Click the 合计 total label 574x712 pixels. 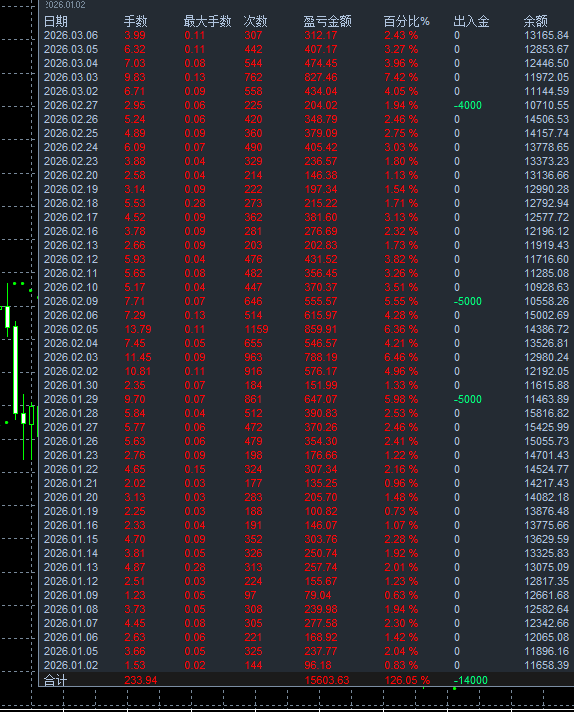(55, 680)
